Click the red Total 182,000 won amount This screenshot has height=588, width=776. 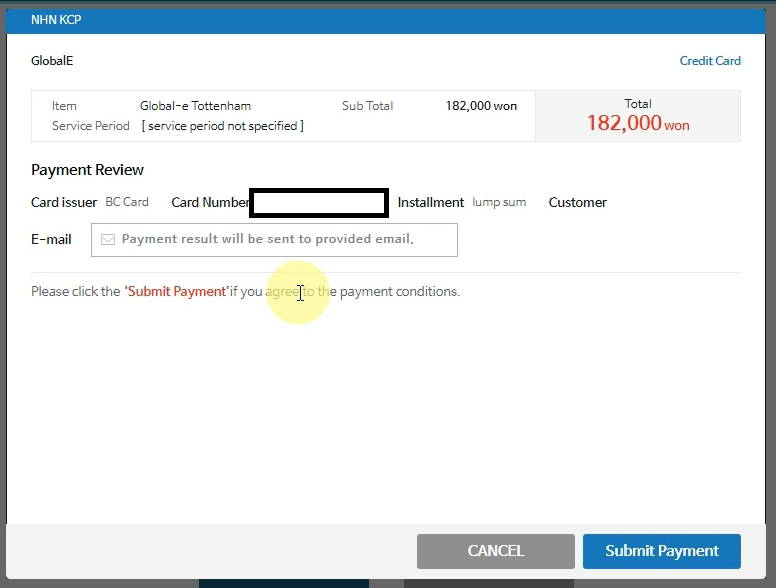pos(638,123)
